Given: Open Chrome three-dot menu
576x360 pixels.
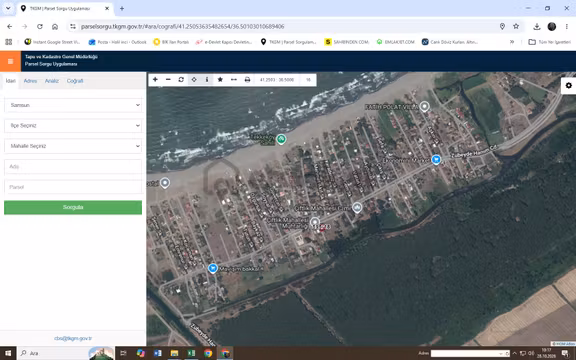Looking at the screenshot, I should (567, 26).
